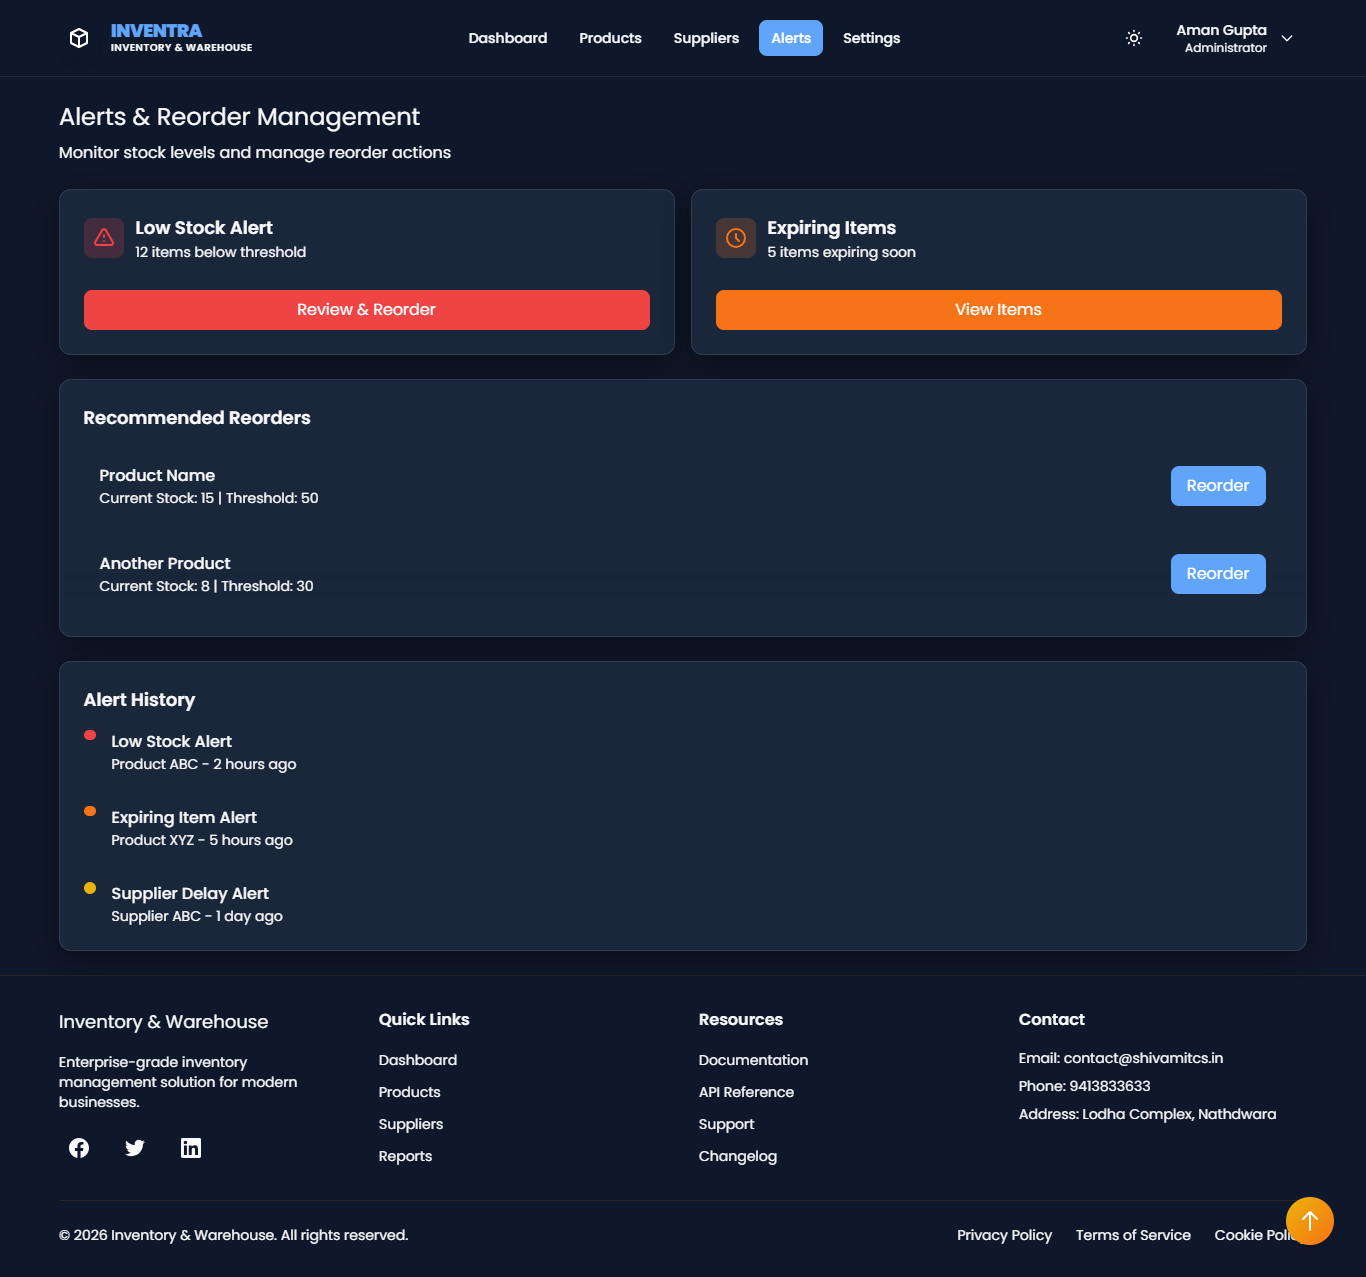Expand the Aman Gupta user menu chevron
The height and width of the screenshot is (1277, 1366).
[1287, 38]
